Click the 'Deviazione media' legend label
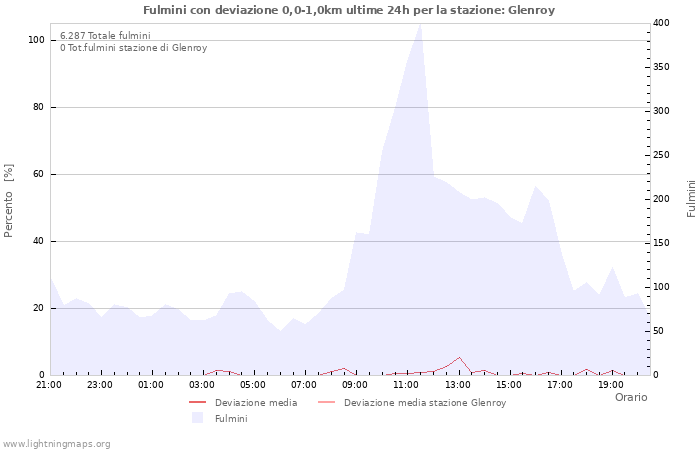This screenshot has height=450, width=700. pos(256,403)
